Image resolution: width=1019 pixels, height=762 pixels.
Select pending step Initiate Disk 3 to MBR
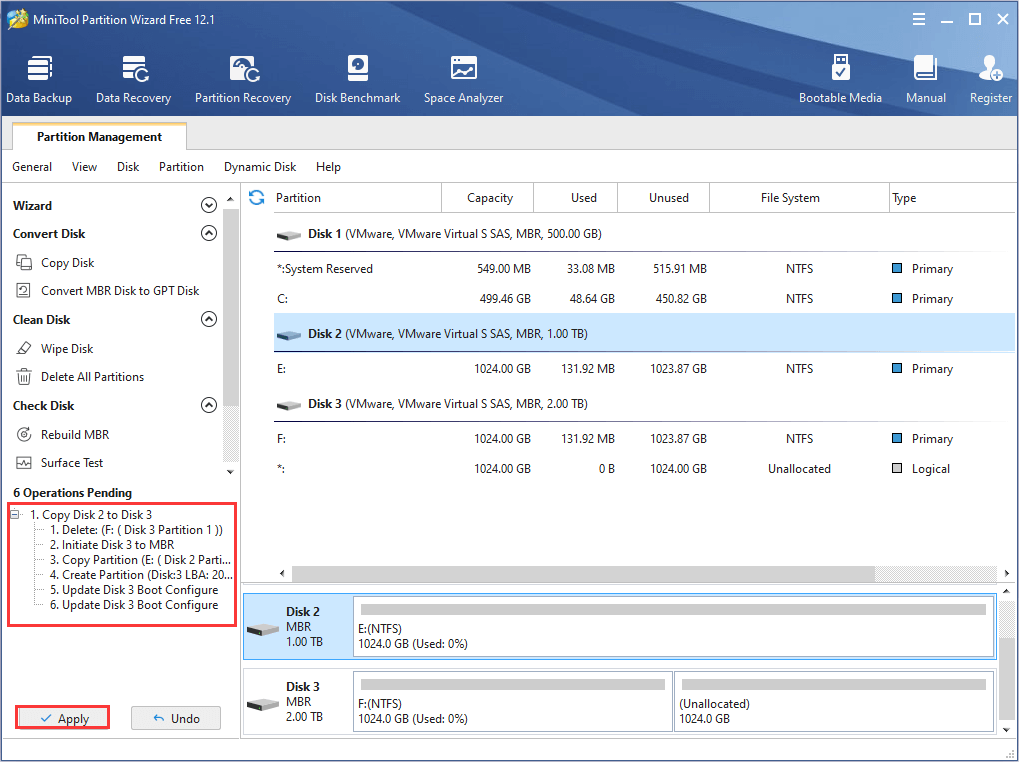112,545
